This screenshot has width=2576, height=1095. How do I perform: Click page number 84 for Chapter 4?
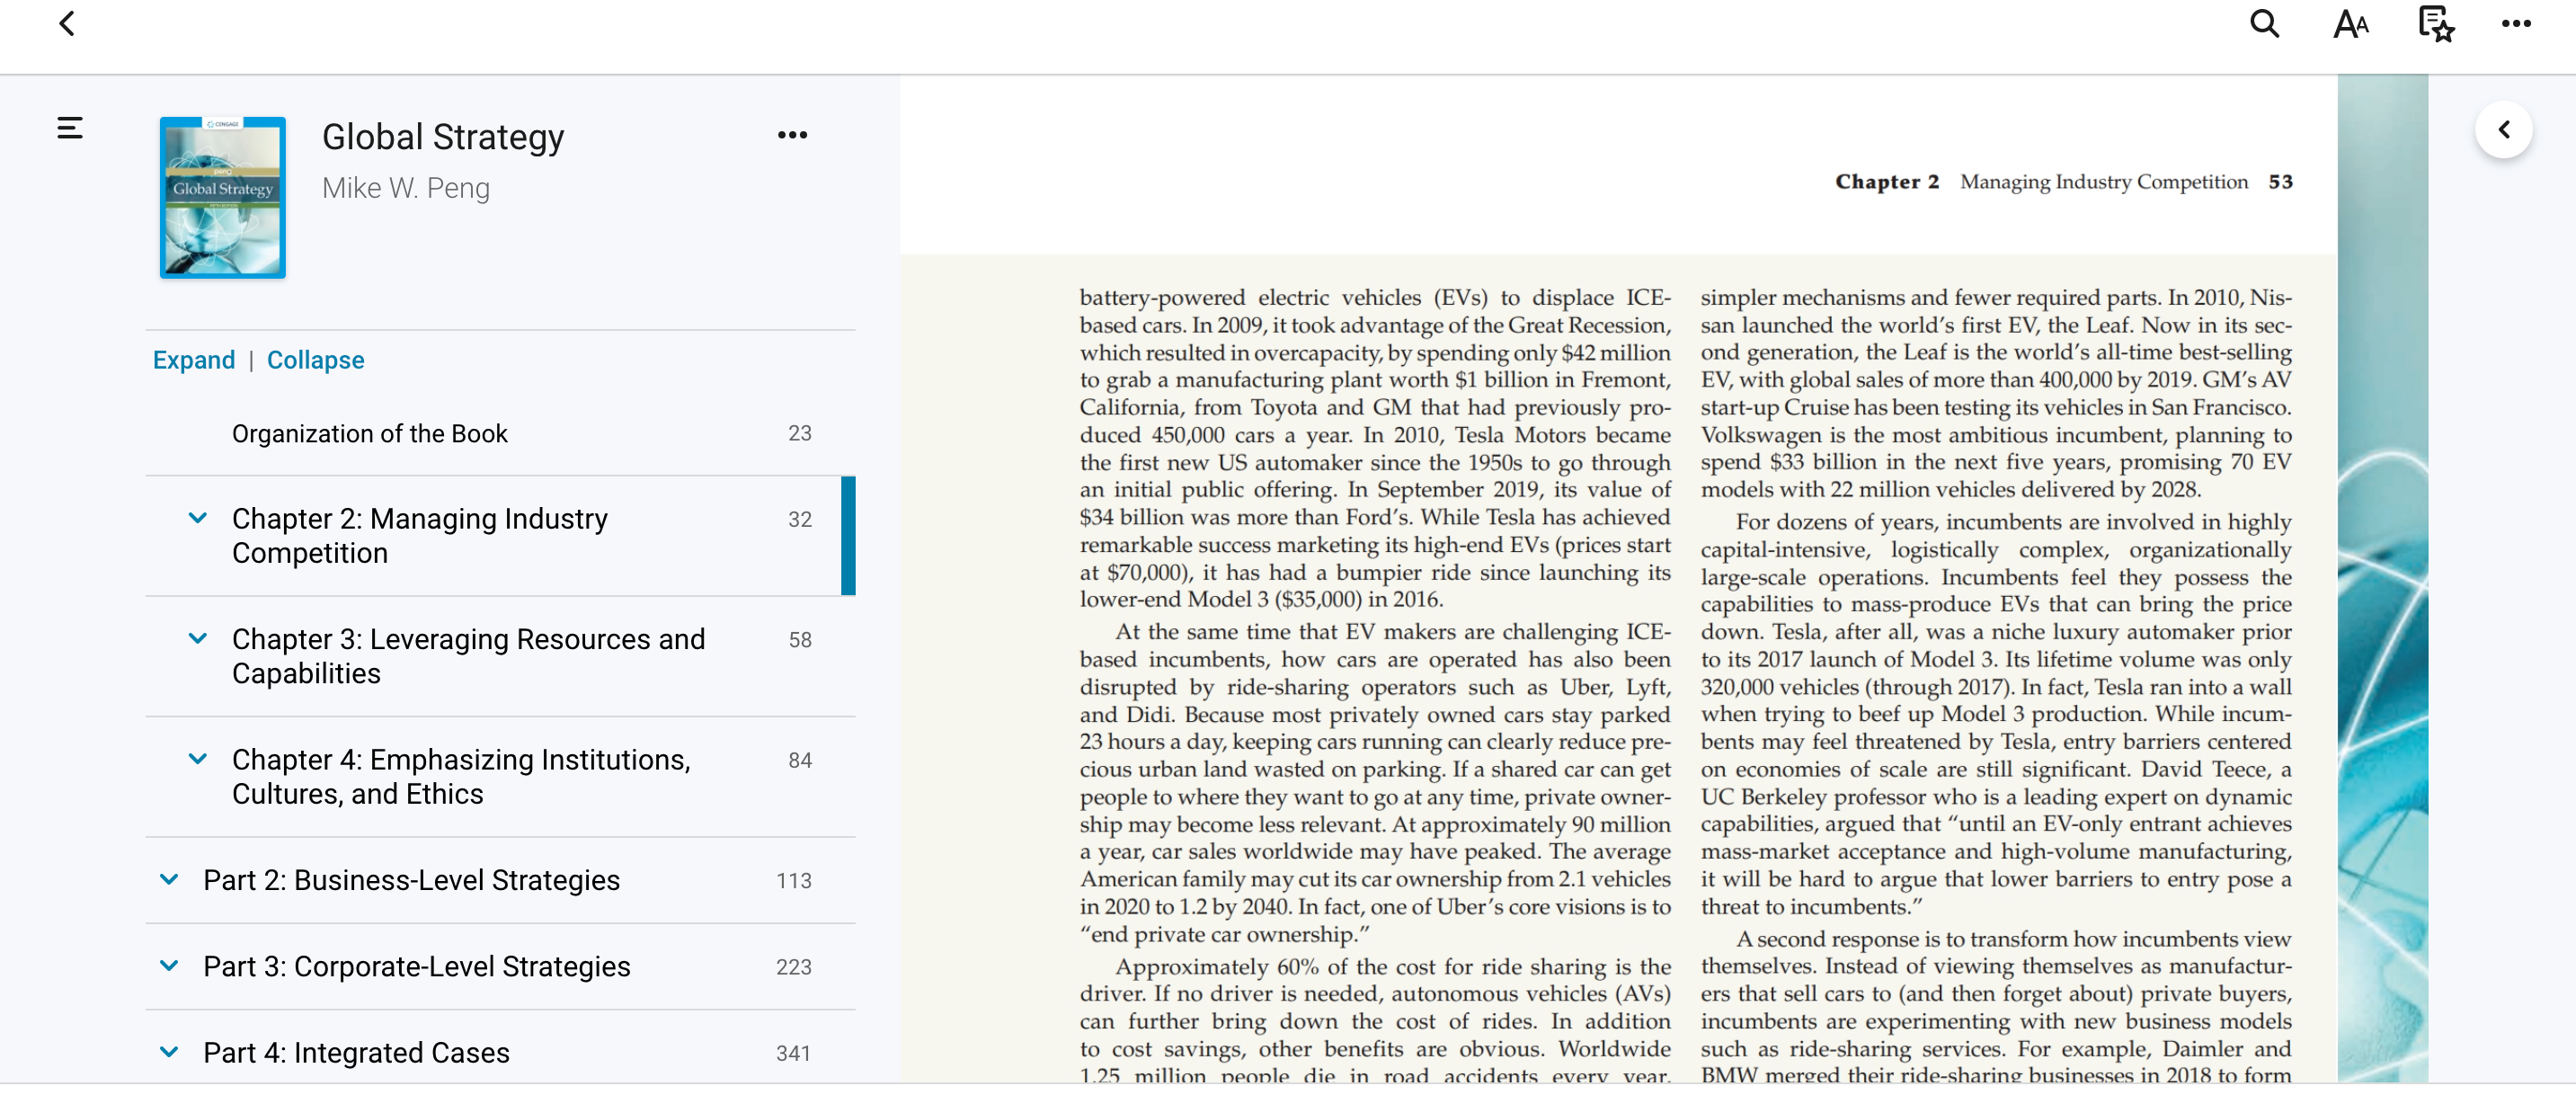pos(800,761)
